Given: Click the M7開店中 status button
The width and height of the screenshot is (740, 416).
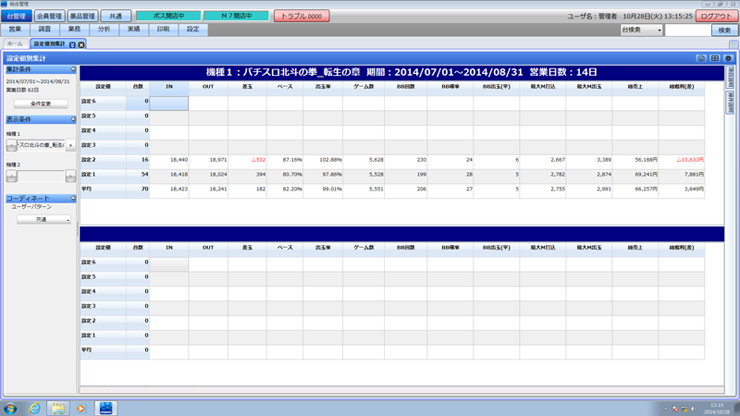Looking at the screenshot, I should pyautogui.click(x=236, y=16).
